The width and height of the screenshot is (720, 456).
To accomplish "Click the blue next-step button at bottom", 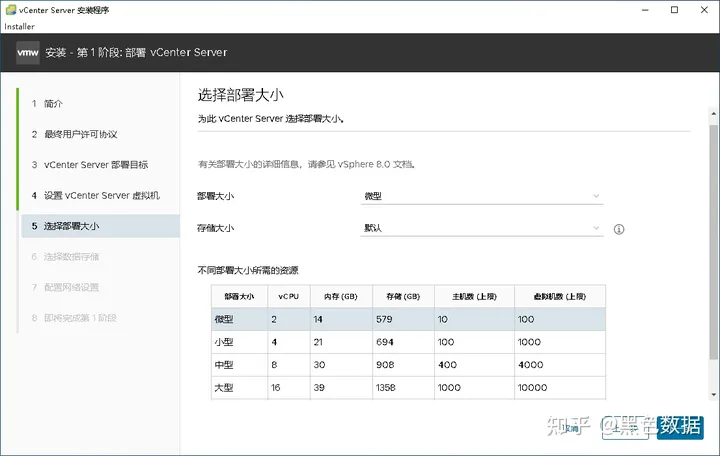I will 680,428.
